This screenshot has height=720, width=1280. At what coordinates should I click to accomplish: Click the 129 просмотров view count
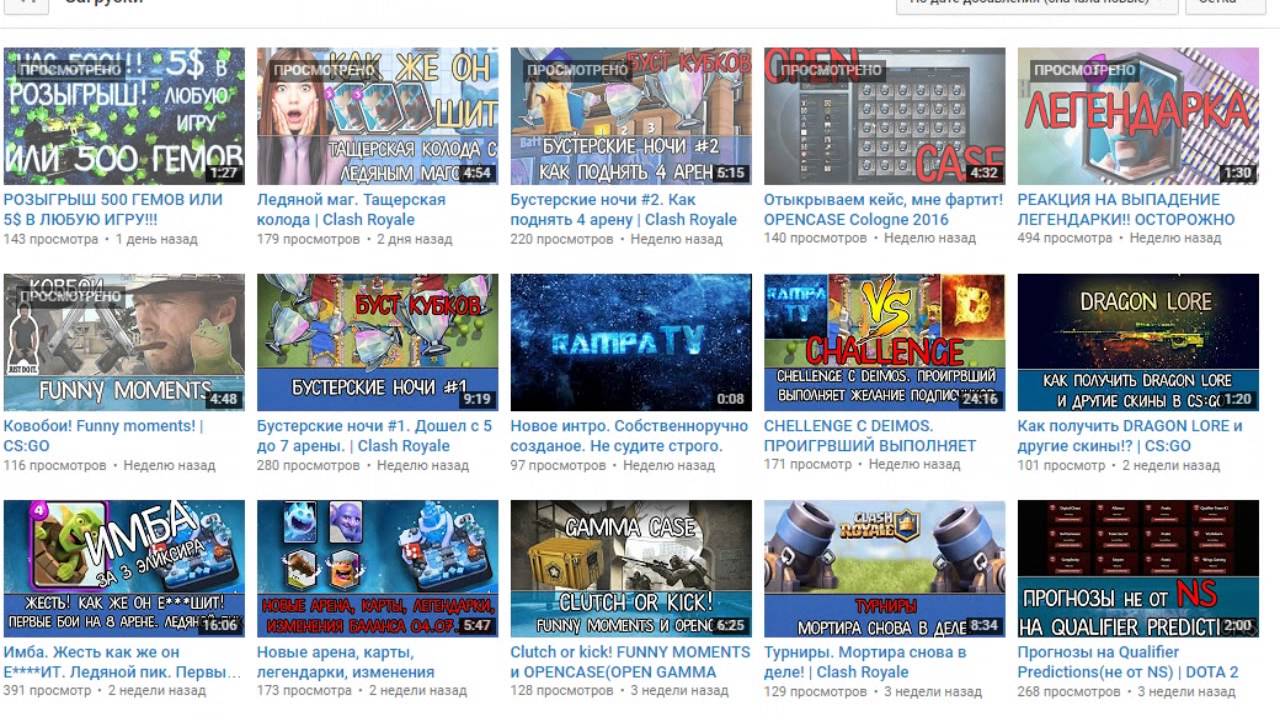pos(815,691)
